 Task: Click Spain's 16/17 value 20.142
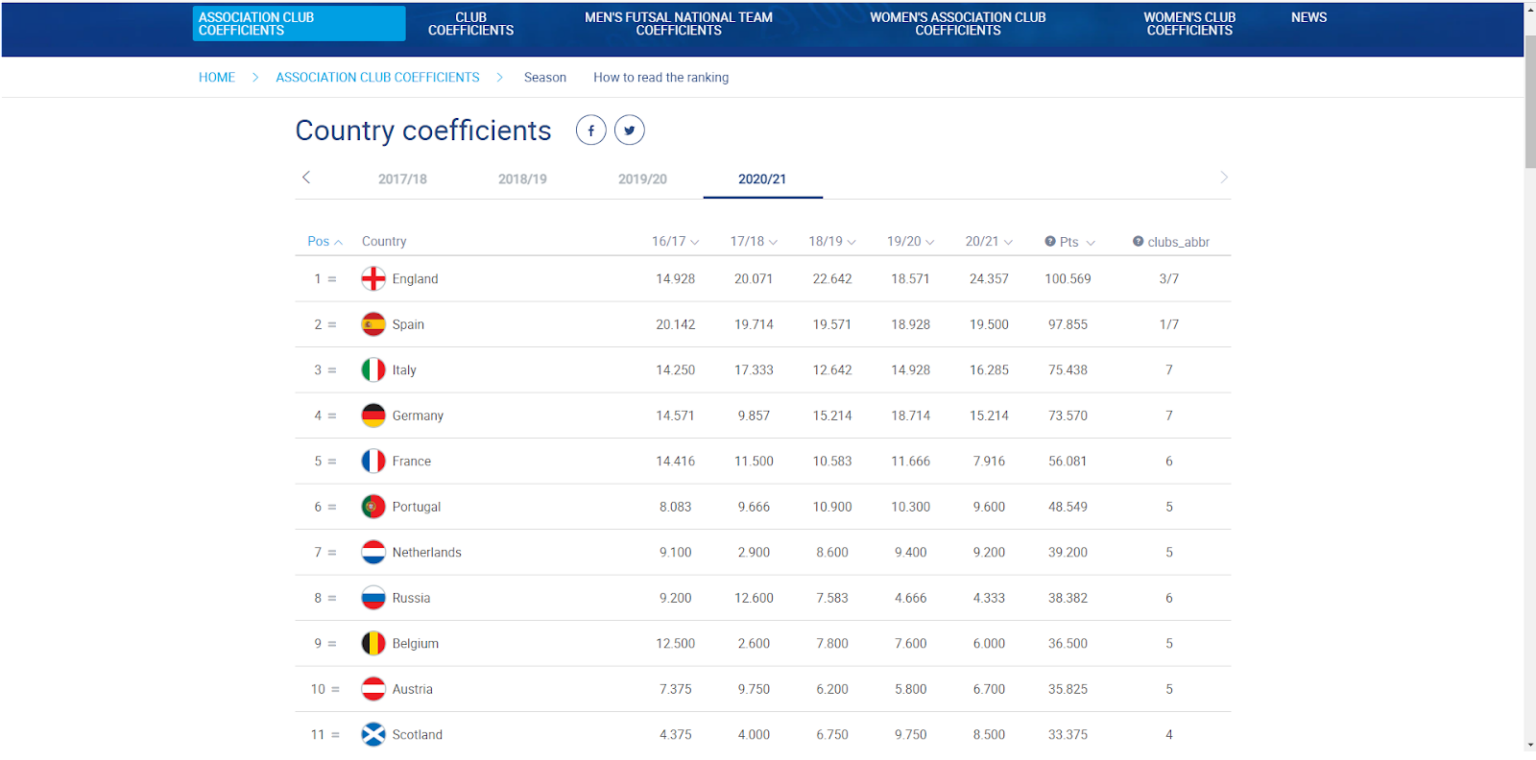pyautogui.click(x=675, y=324)
